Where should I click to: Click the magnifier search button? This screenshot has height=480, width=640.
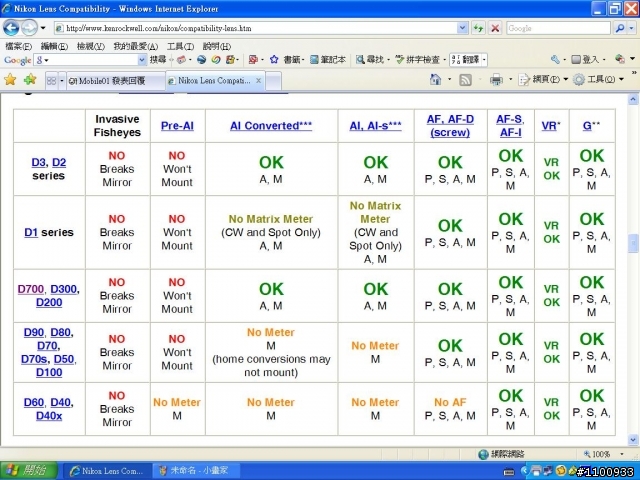tap(620, 28)
